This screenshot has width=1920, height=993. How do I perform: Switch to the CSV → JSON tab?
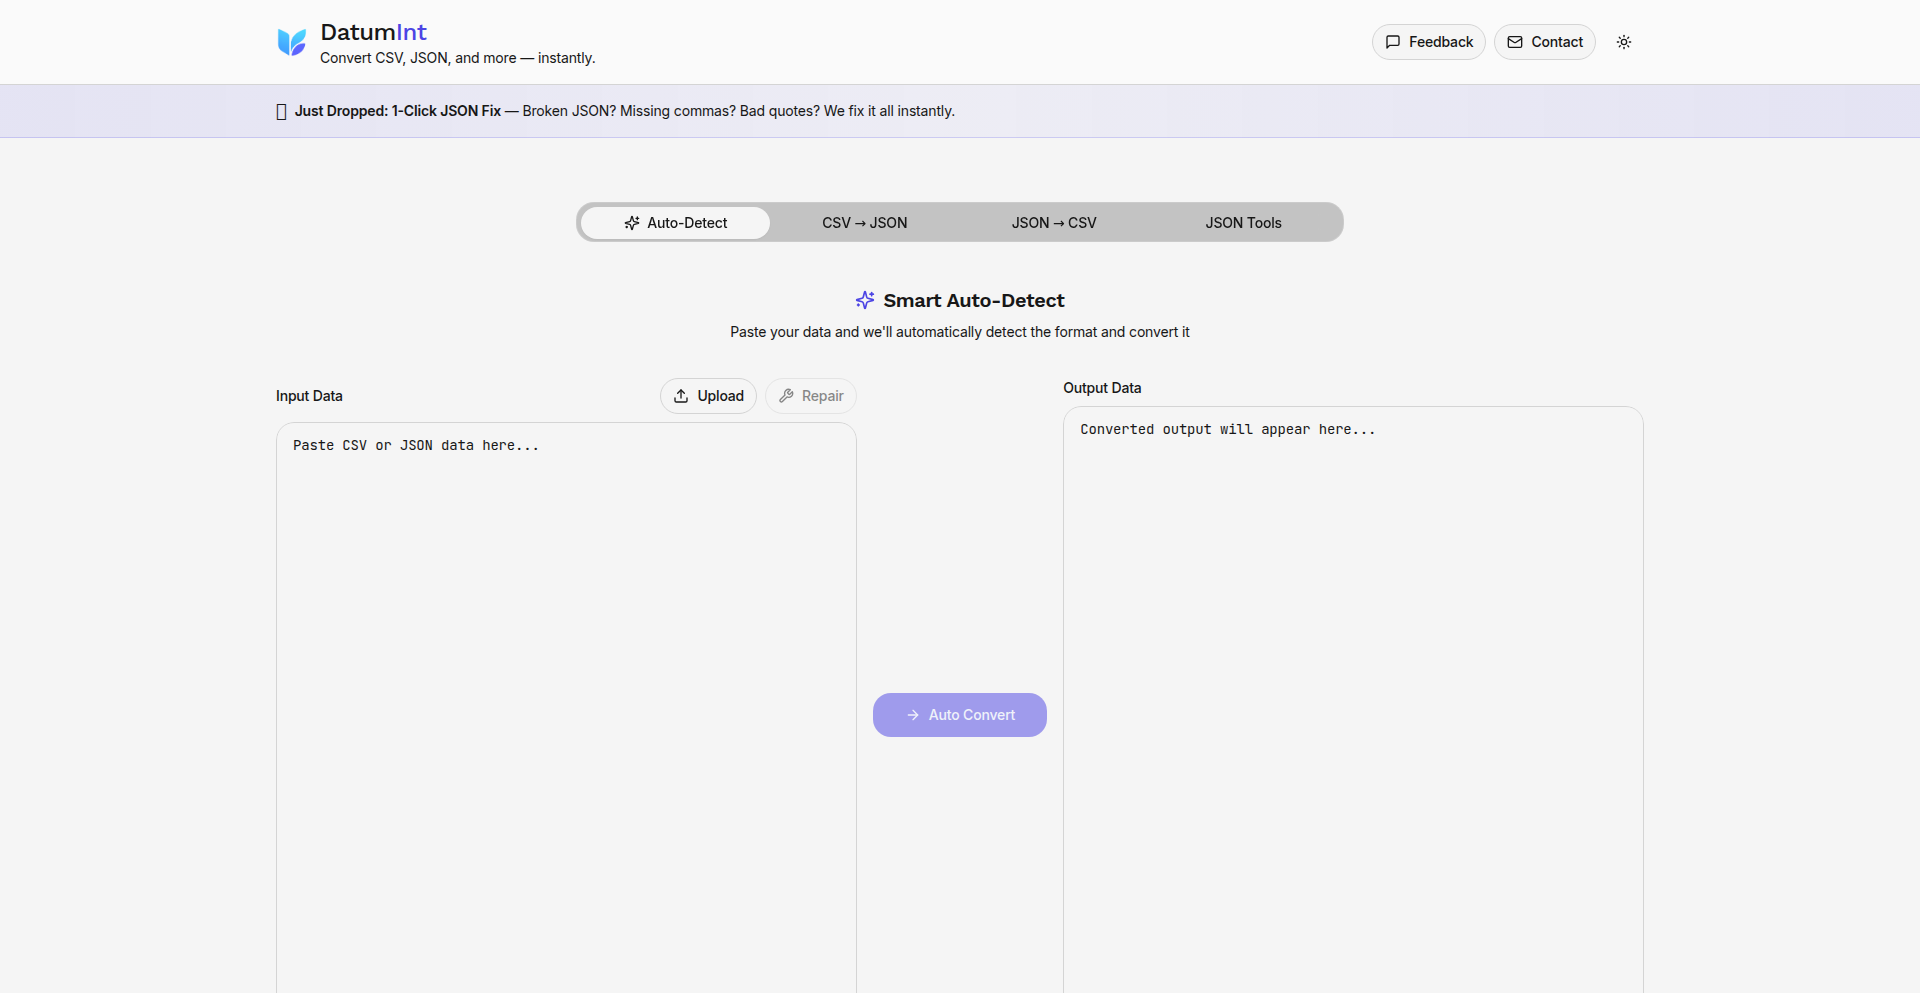(x=864, y=222)
